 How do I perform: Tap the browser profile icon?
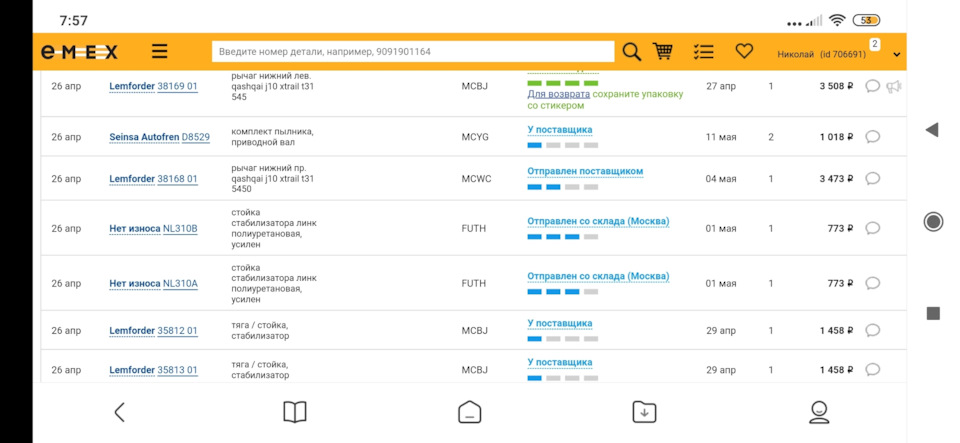[819, 412]
